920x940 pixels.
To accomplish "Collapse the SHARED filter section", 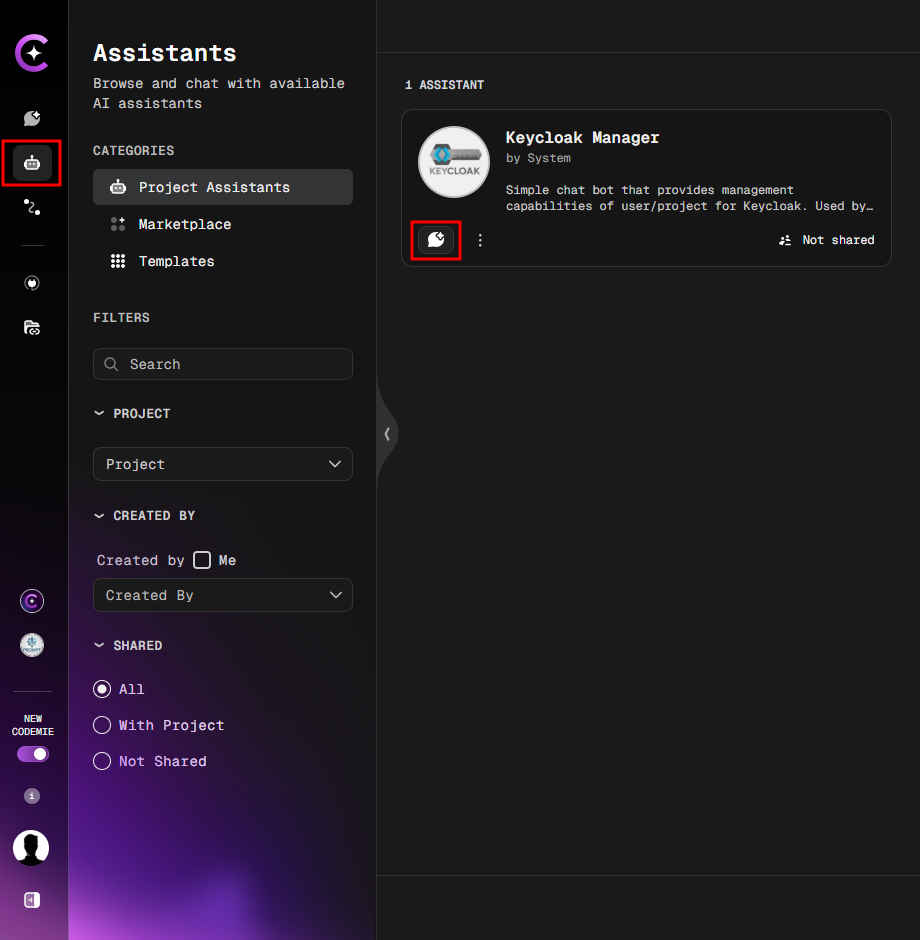I will [x=98, y=645].
